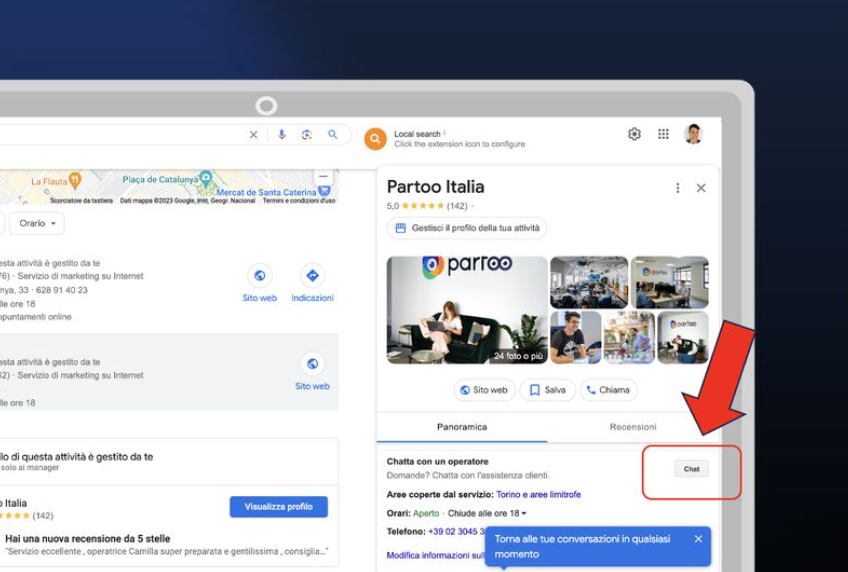
Task: Click the Chiama phone button
Action: click(608, 390)
